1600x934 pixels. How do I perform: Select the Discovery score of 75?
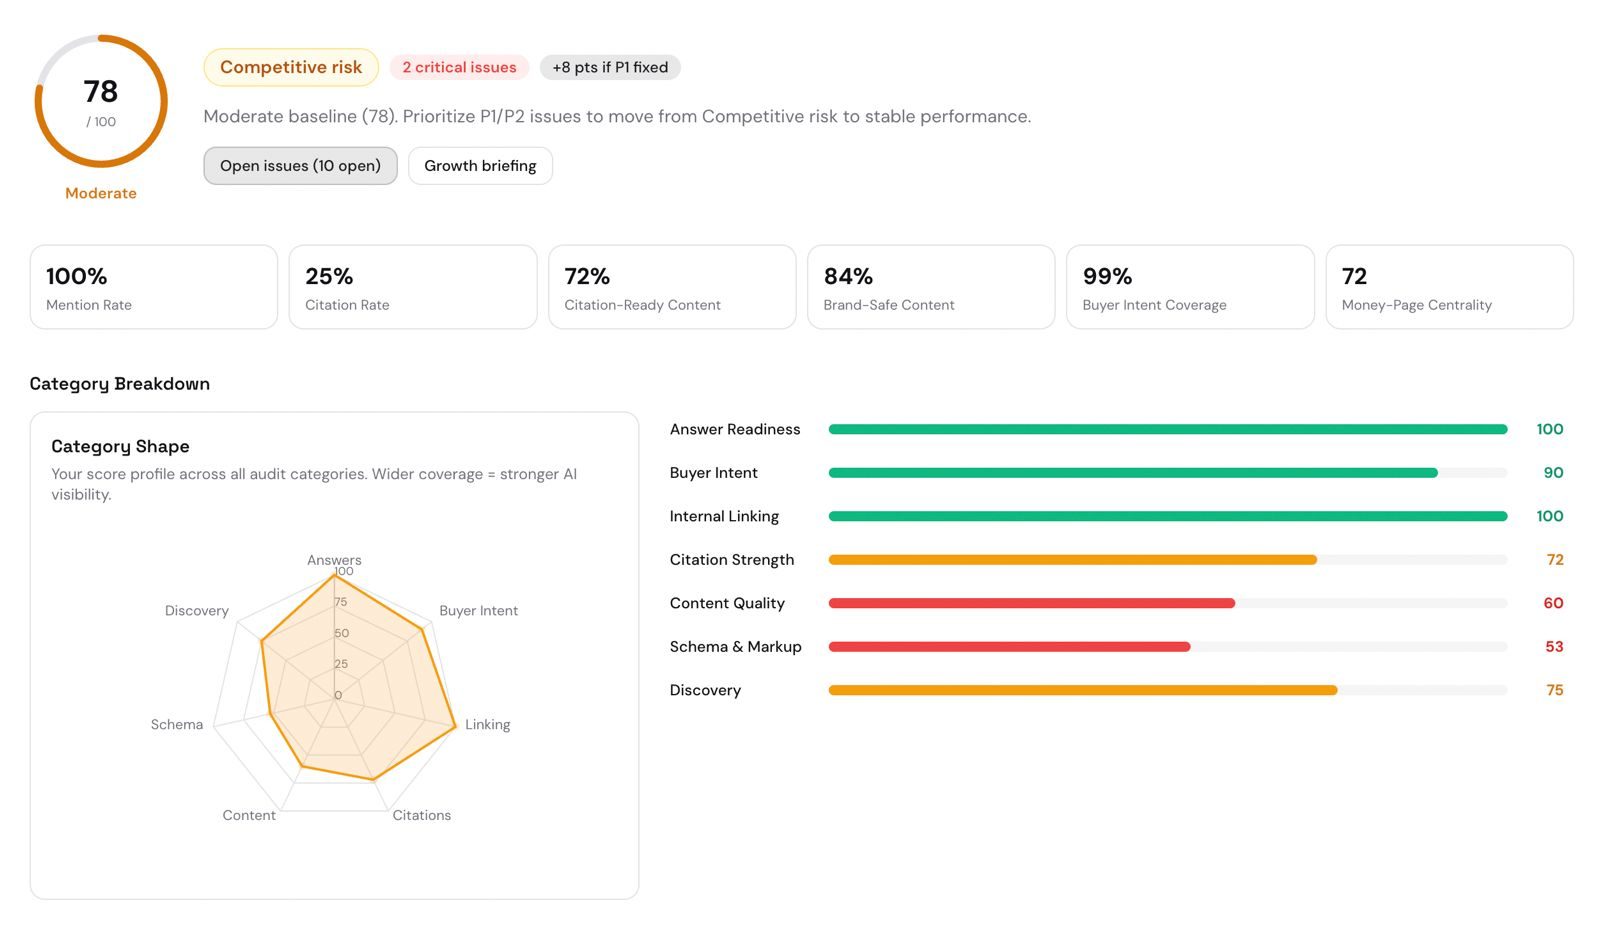pyautogui.click(x=1556, y=690)
